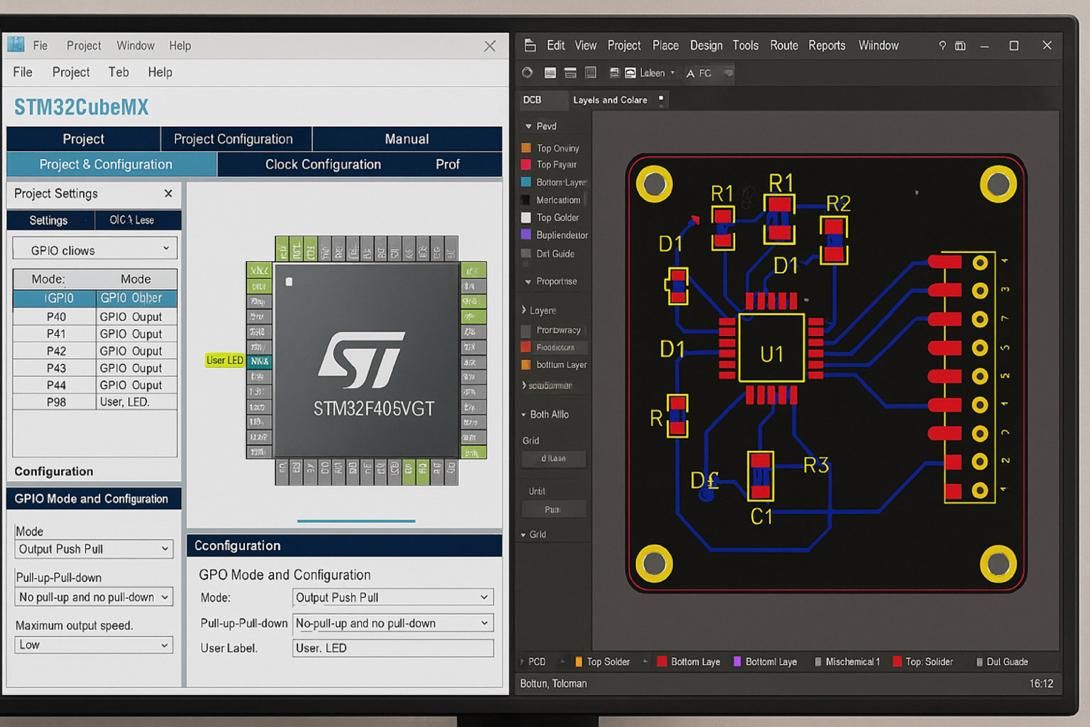This screenshot has height=727, width=1090.
Task: Toggle the Top Golder white layer box
Action: [526, 218]
